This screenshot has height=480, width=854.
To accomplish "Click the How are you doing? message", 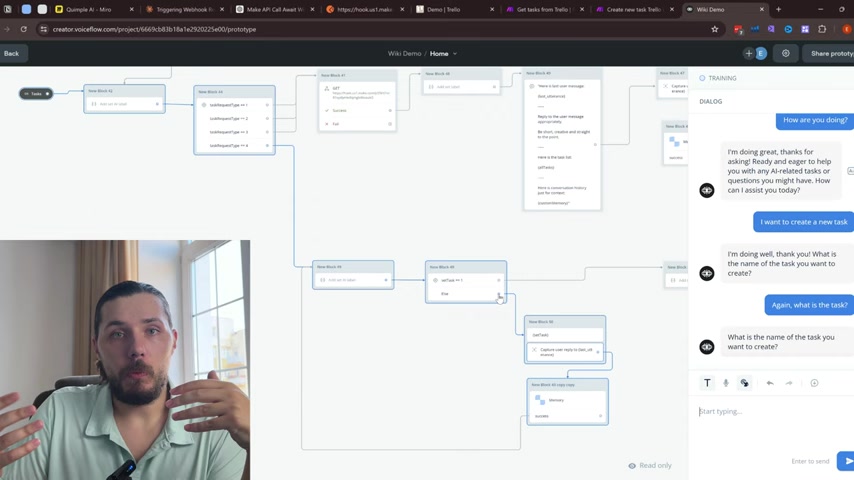I will click(815, 120).
